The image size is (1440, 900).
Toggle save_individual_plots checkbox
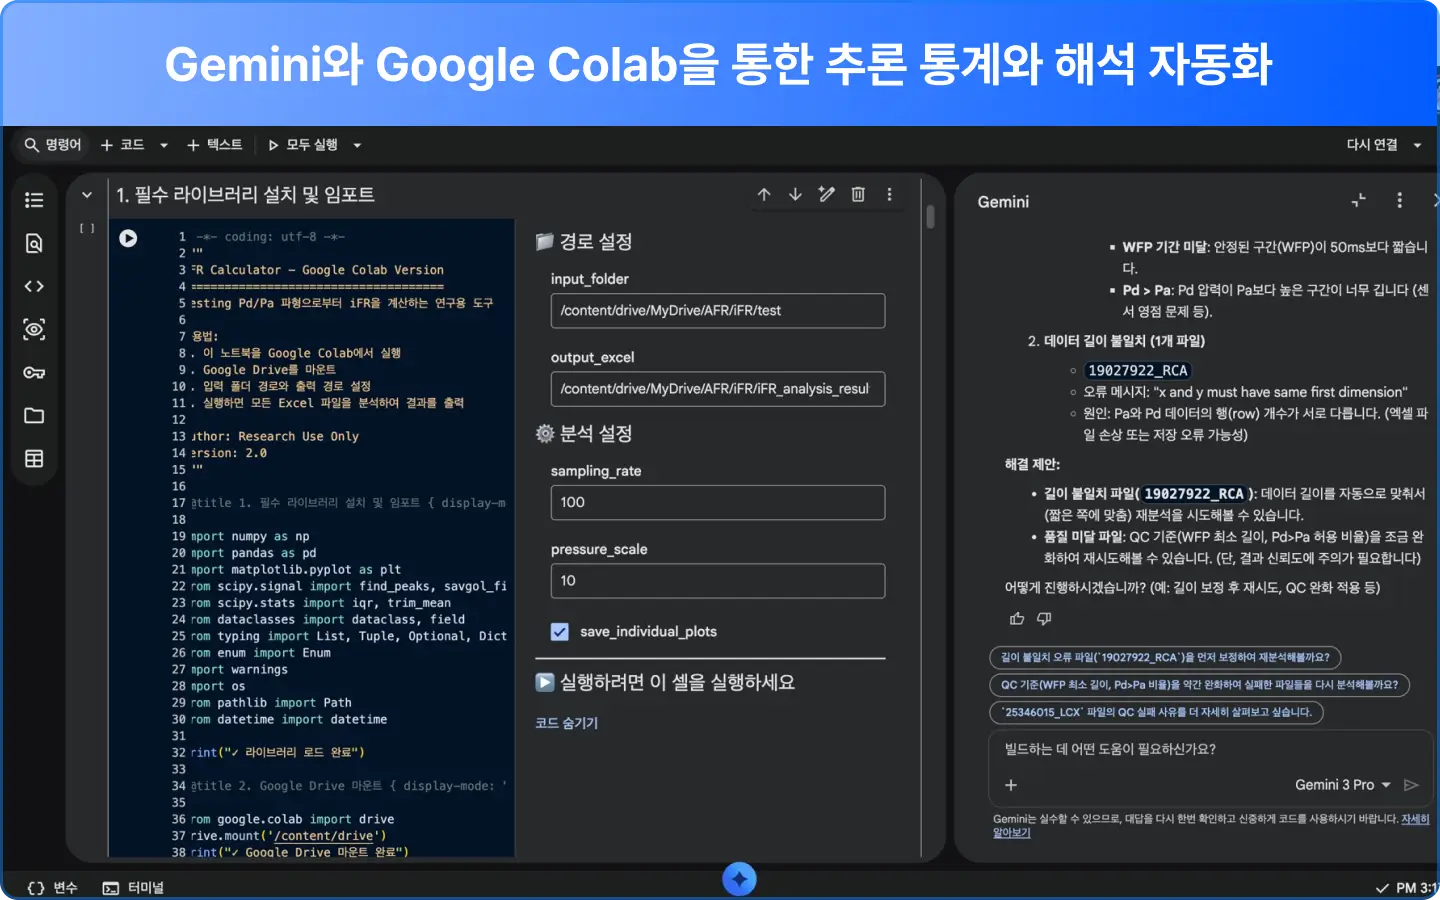click(x=560, y=631)
